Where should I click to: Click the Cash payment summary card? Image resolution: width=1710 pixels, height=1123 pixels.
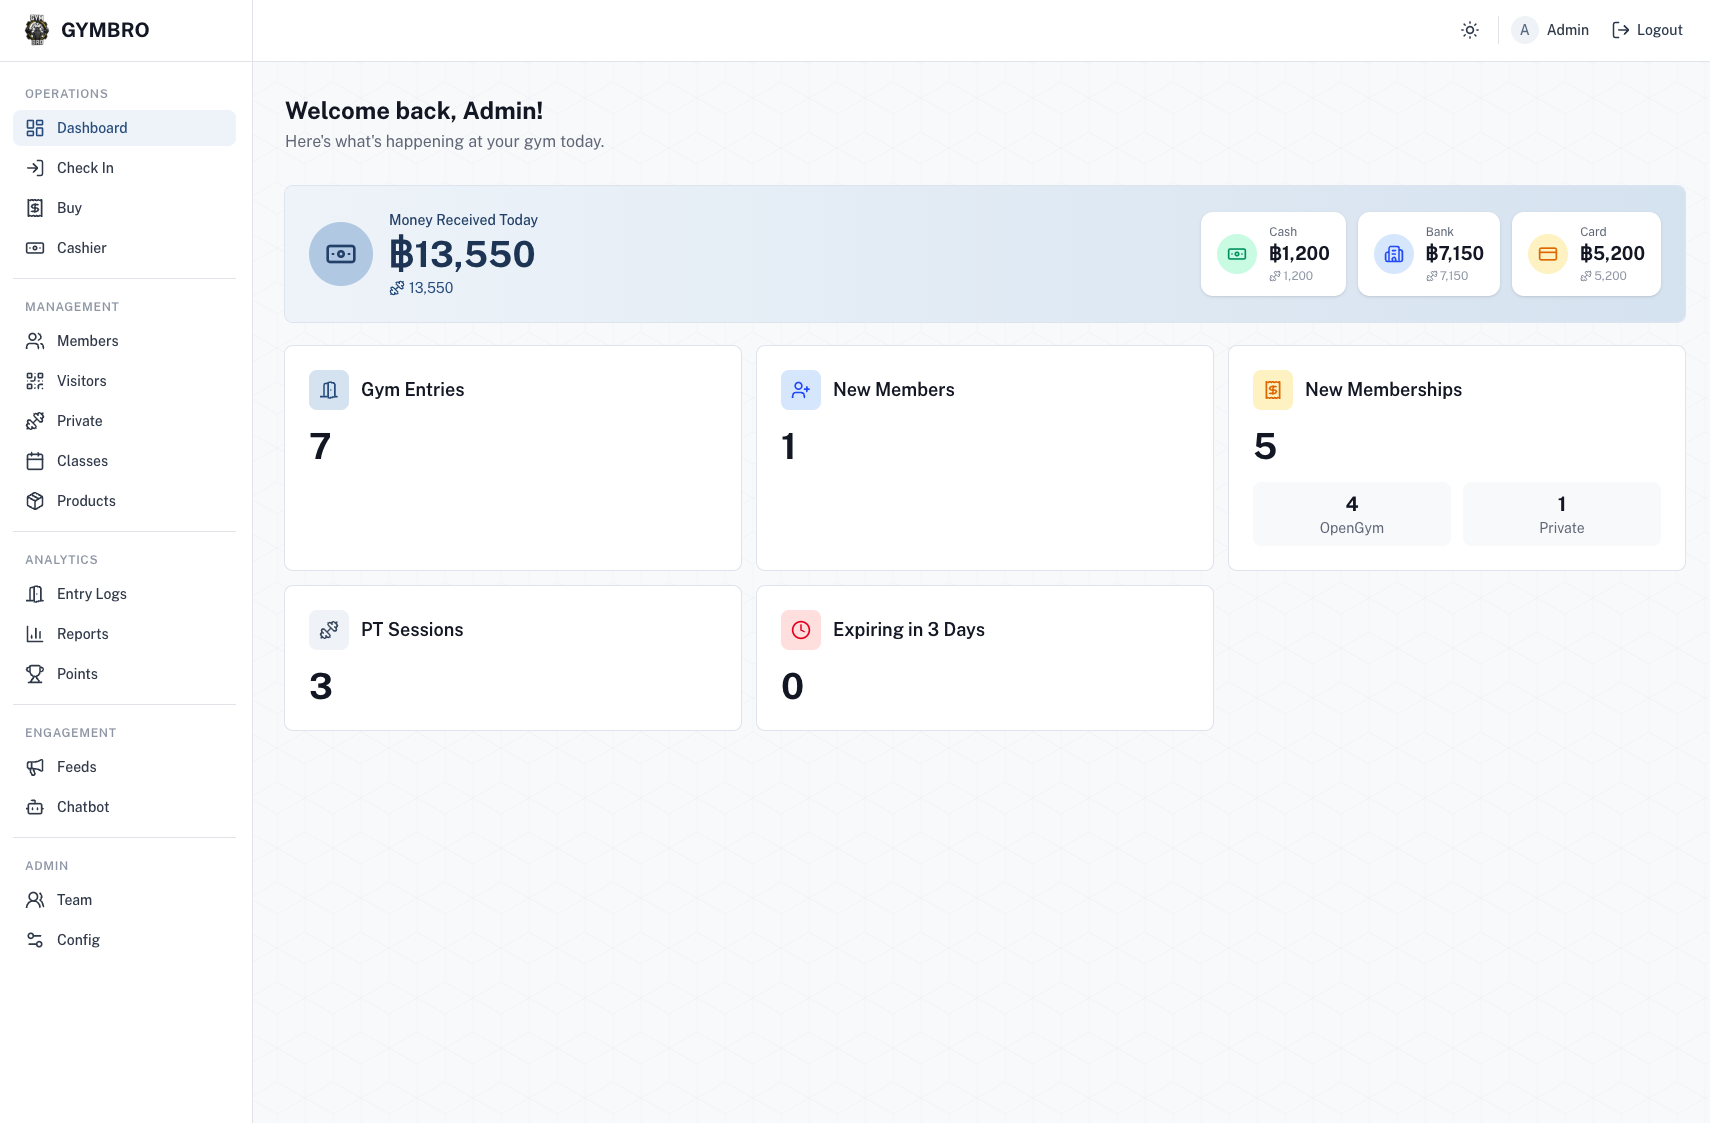tap(1273, 254)
